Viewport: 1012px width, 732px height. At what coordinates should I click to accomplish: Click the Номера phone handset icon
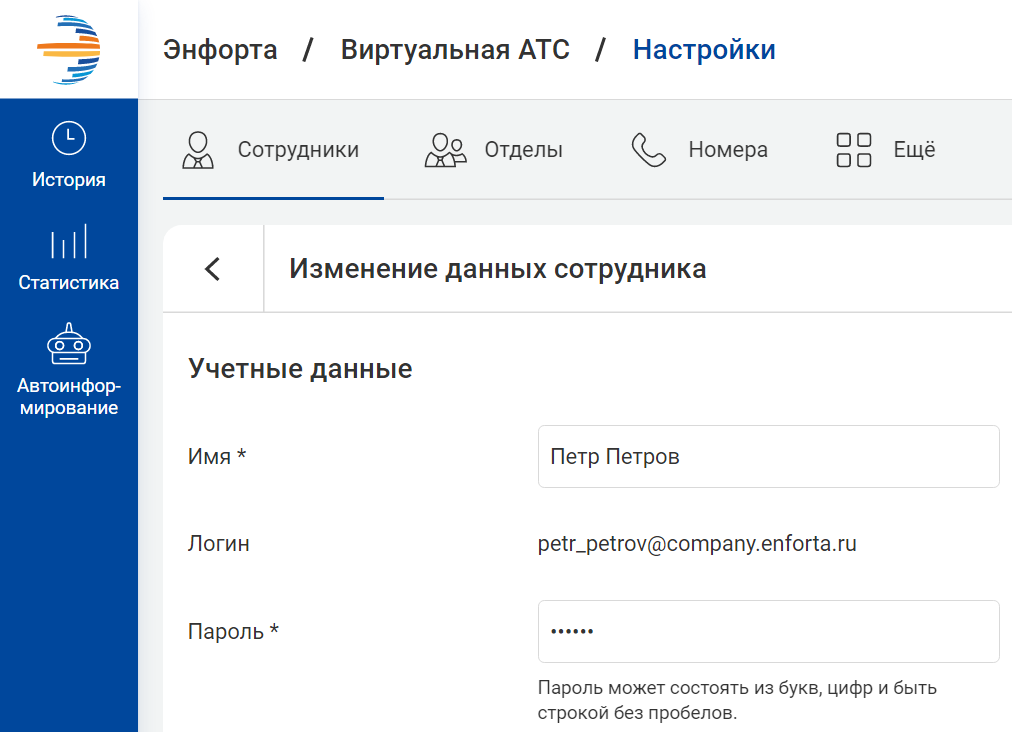tap(648, 150)
